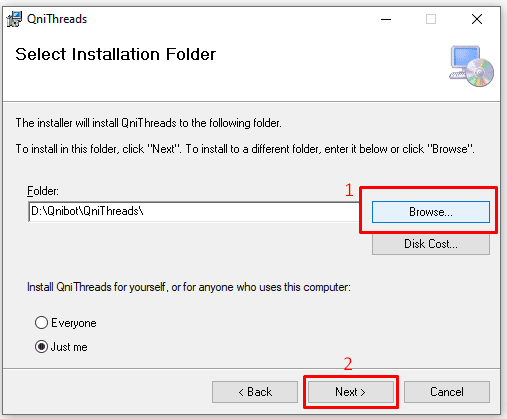Viewport: 507px width, 419px height.
Task: Click the greyed-out maximize window button
Action: click(x=431, y=19)
